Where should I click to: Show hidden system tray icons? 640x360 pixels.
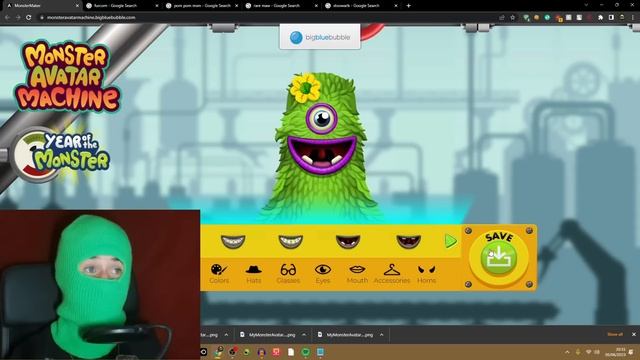tap(567, 352)
